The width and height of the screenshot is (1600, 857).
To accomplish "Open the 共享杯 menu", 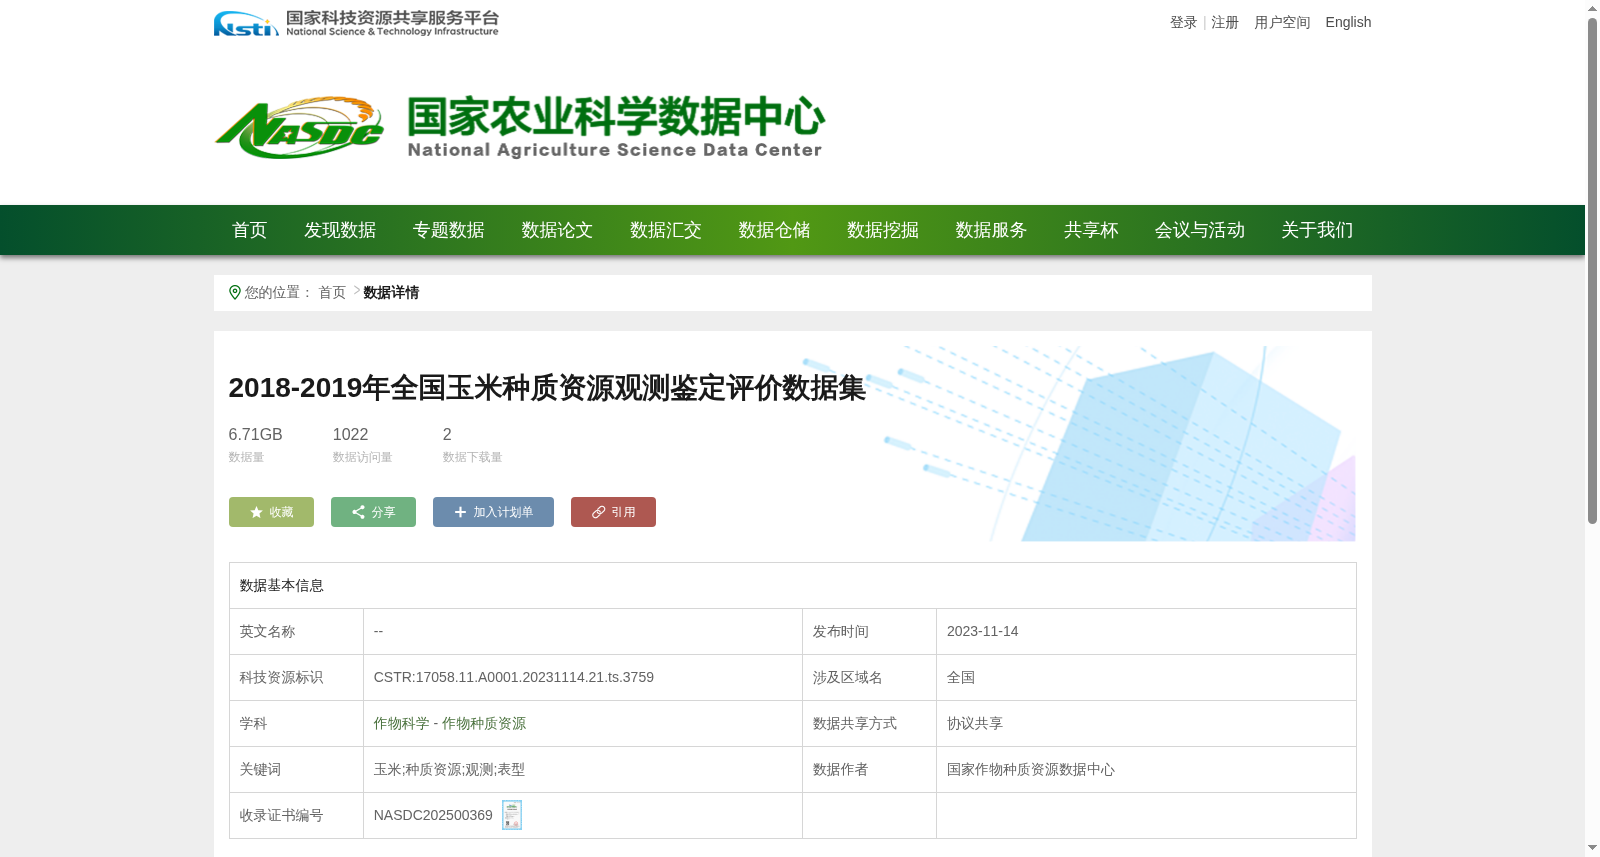I will (x=1091, y=230).
